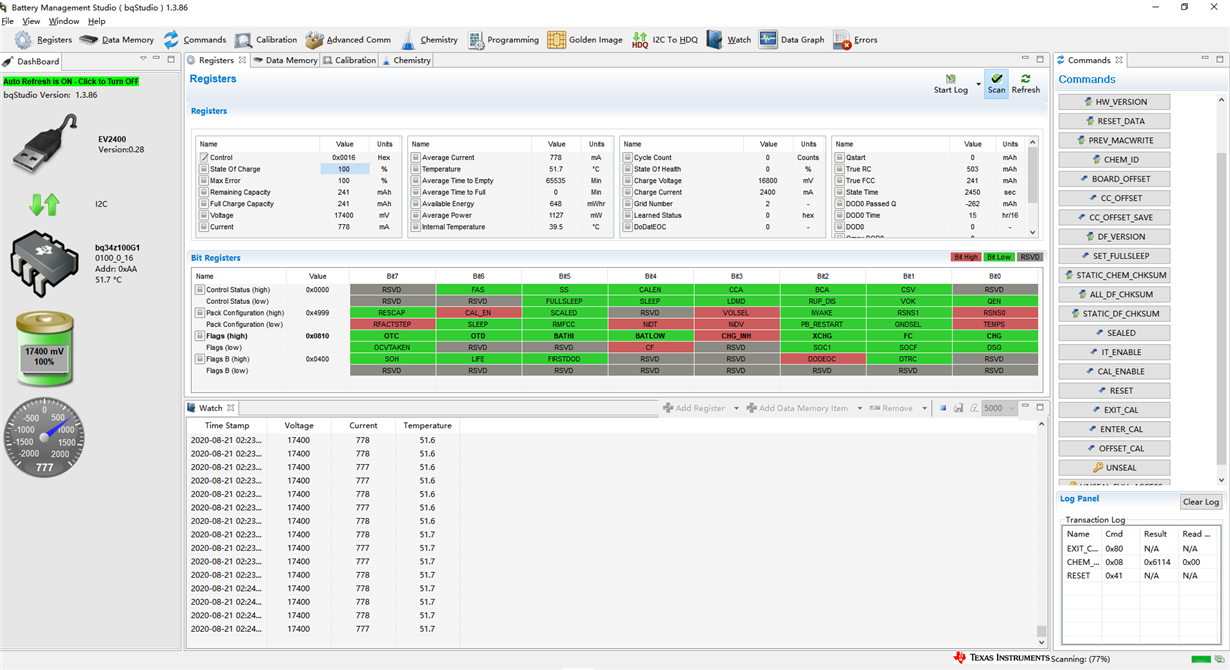Open Data Memory from the toolbar
The image size is (1230, 670).
pos(117,40)
